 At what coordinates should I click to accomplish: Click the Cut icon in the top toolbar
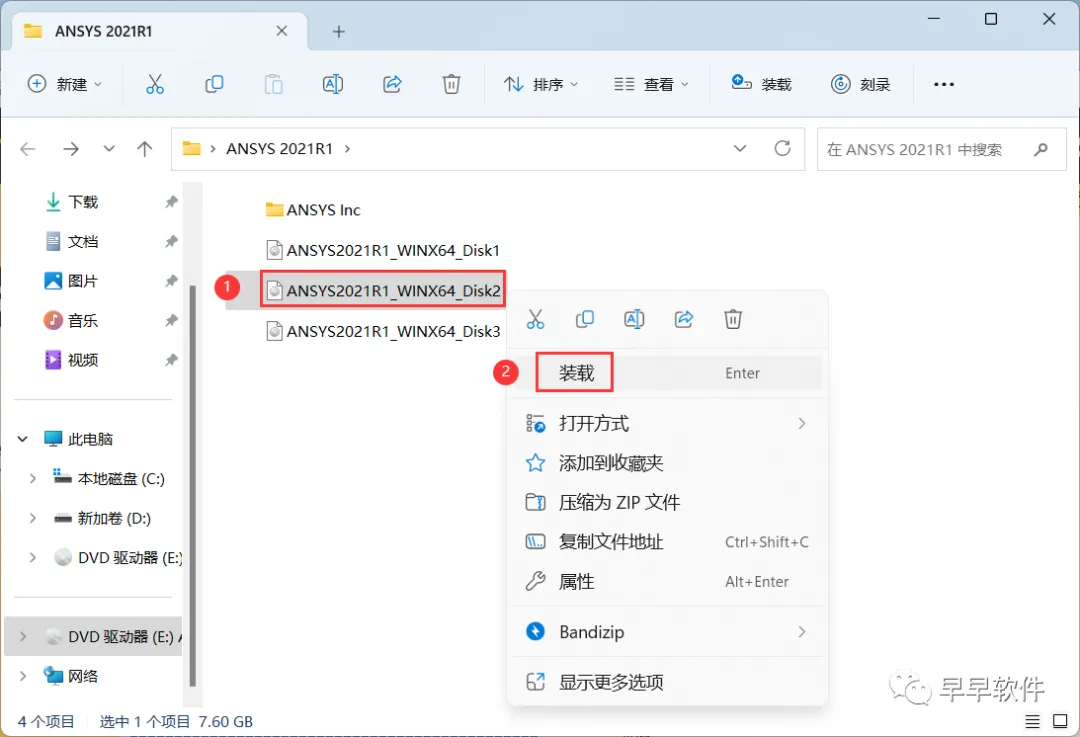point(155,84)
